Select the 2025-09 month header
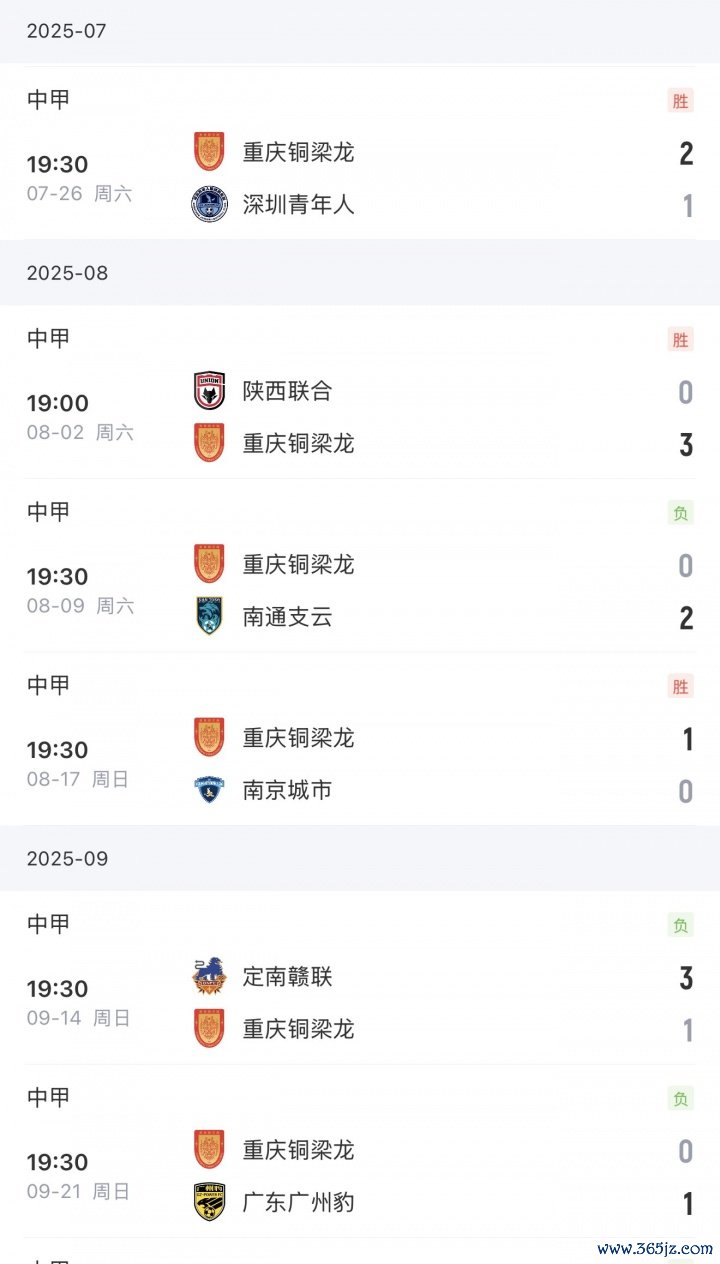The height and width of the screenshot is (1264, 720). (x=67, y=859)
